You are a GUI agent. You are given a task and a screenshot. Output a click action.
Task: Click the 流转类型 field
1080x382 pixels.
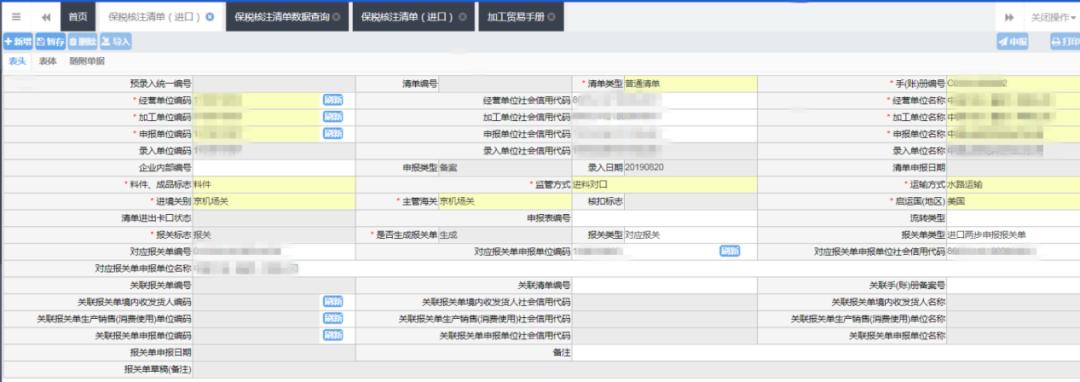1013,218
